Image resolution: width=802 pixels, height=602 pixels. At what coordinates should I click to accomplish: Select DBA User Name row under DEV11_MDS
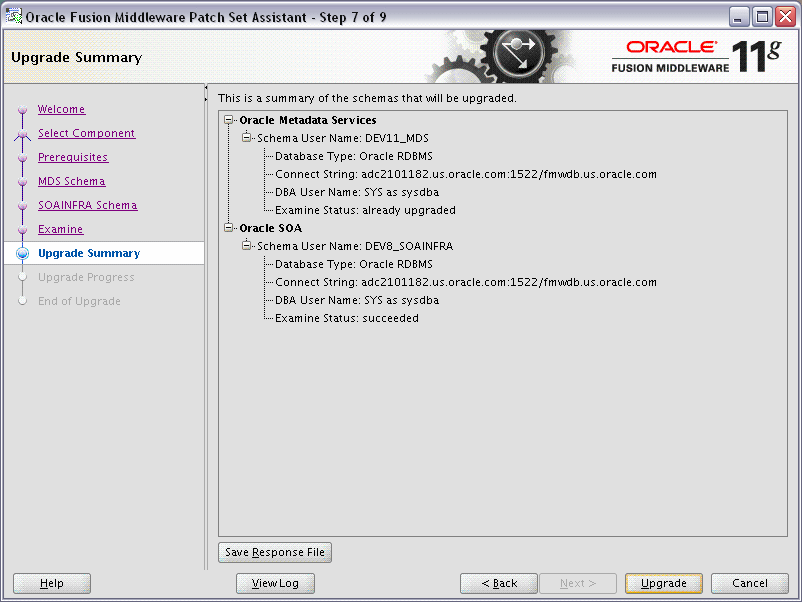click(x=357, y=192)
